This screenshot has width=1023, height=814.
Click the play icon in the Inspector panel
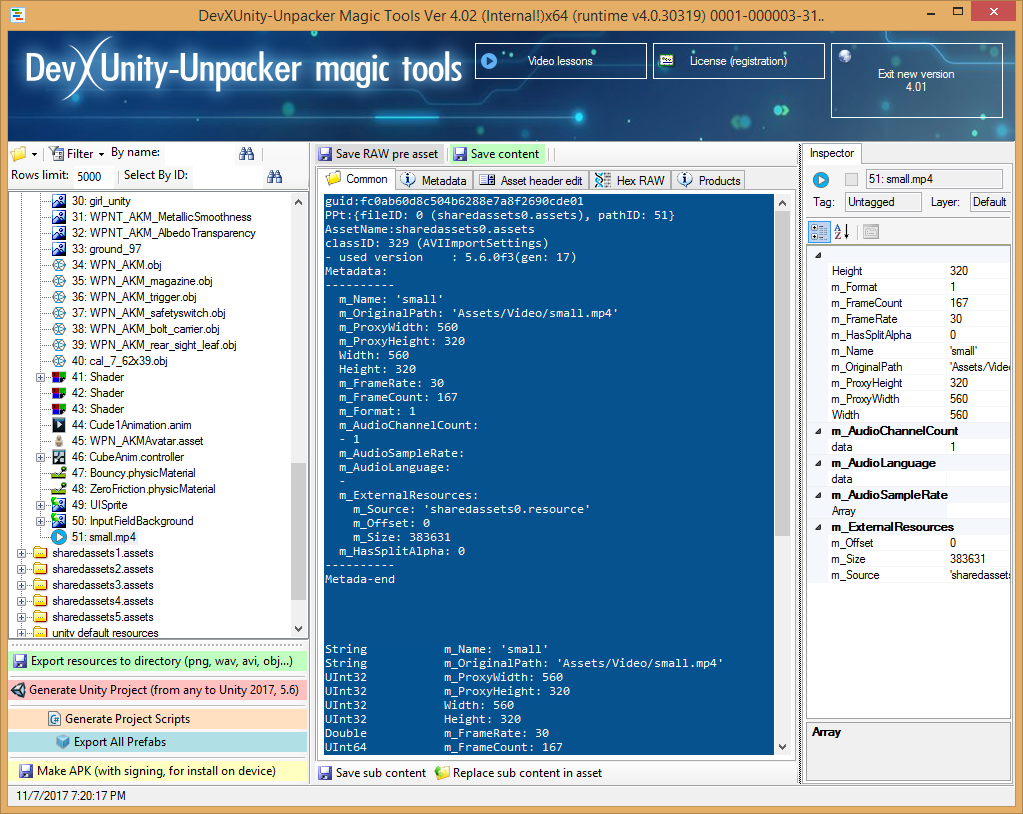click(821, 179)
